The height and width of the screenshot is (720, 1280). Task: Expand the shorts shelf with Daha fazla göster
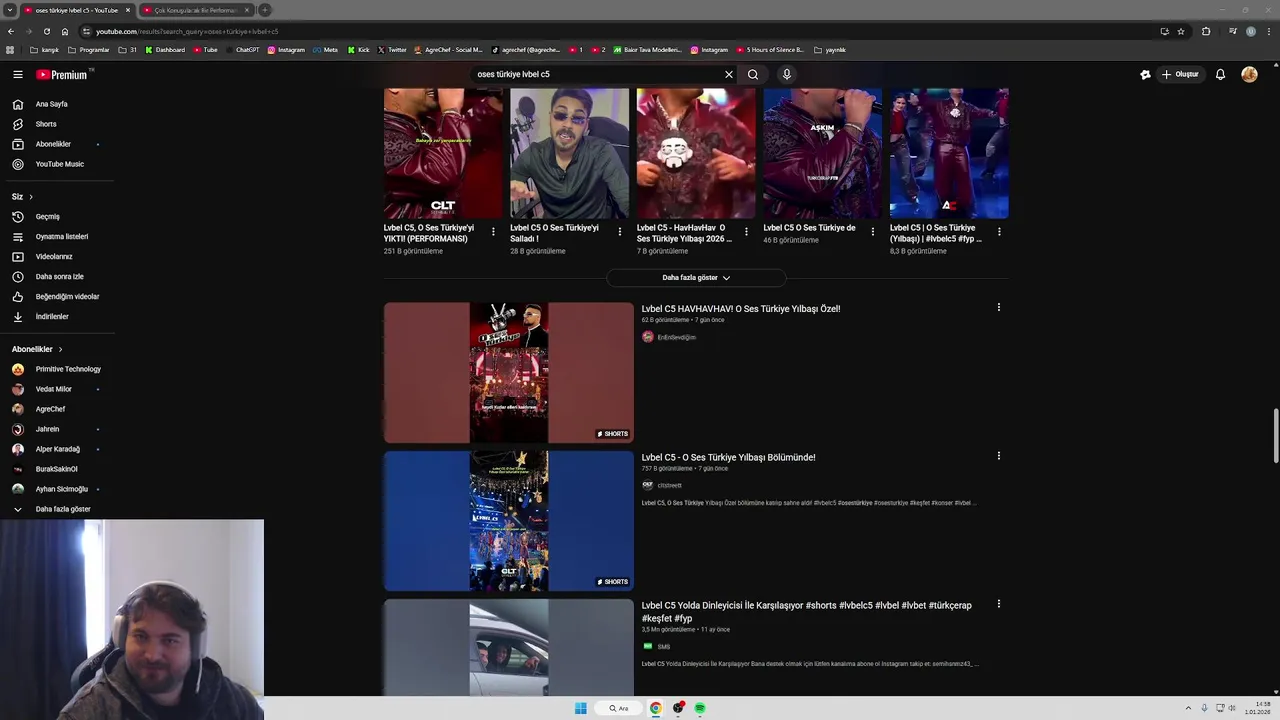pos(696,278)
